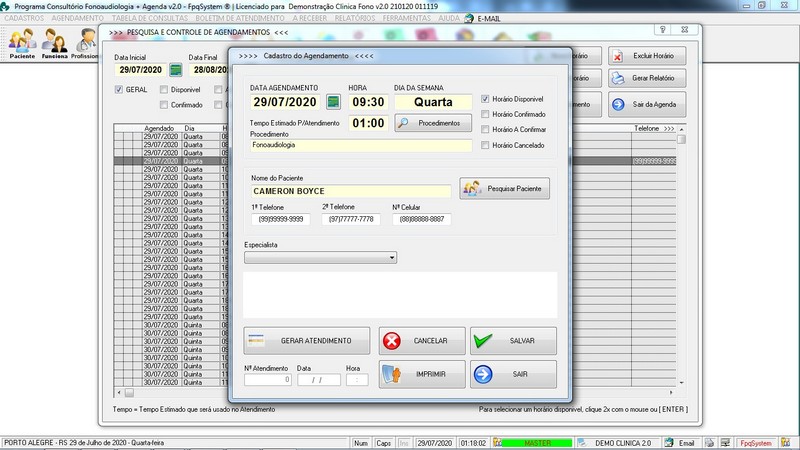Viewport: 800px width, 450px height.
Task: Open the AJUDA menu
Action: click(x=449, y=18)
